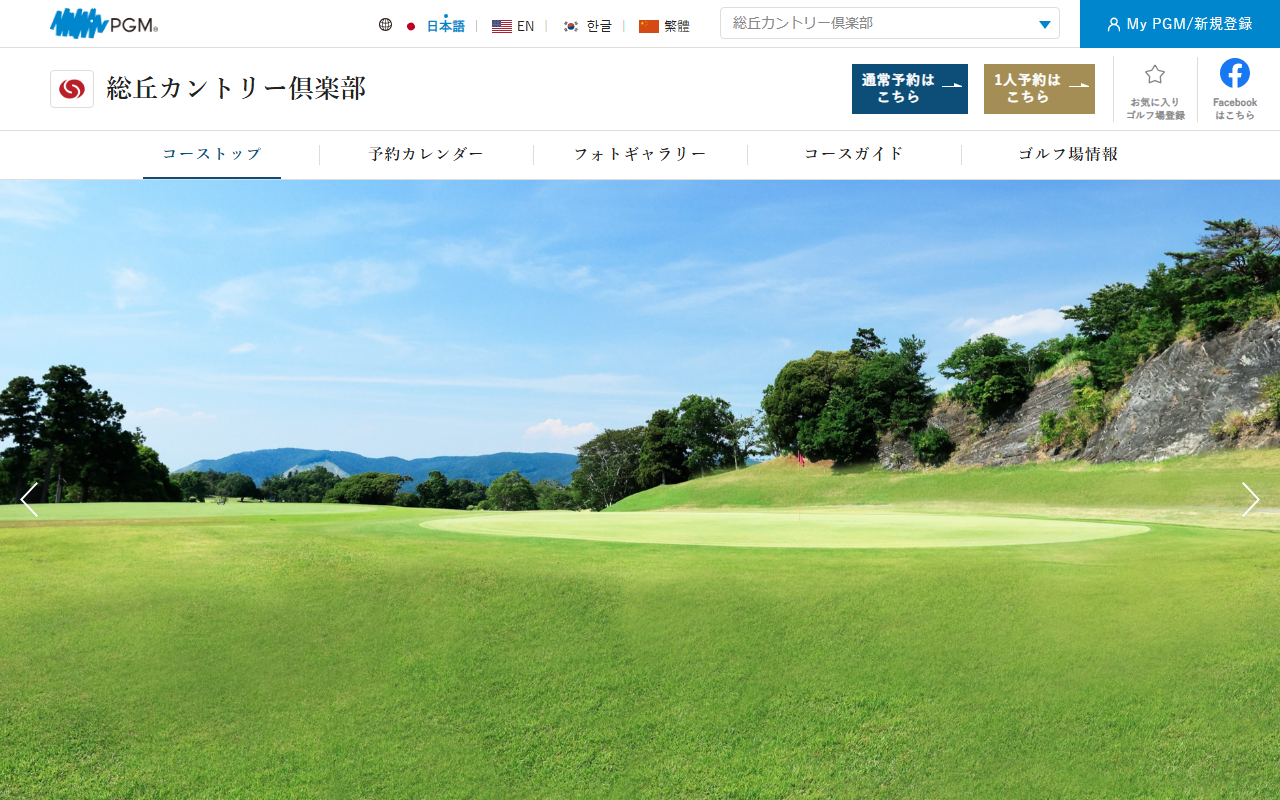The image size is (1280, 800).
Task: Choose 한글 Korean language option
Action: 587,26
